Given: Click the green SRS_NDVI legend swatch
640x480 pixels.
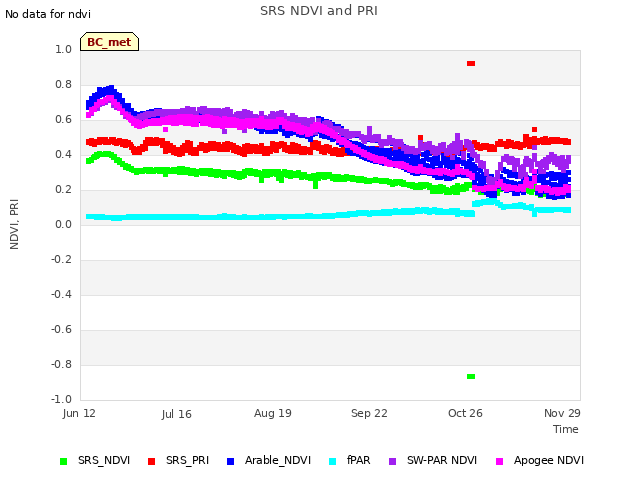Looking at the screenshot, I should [x=63, y=461].
